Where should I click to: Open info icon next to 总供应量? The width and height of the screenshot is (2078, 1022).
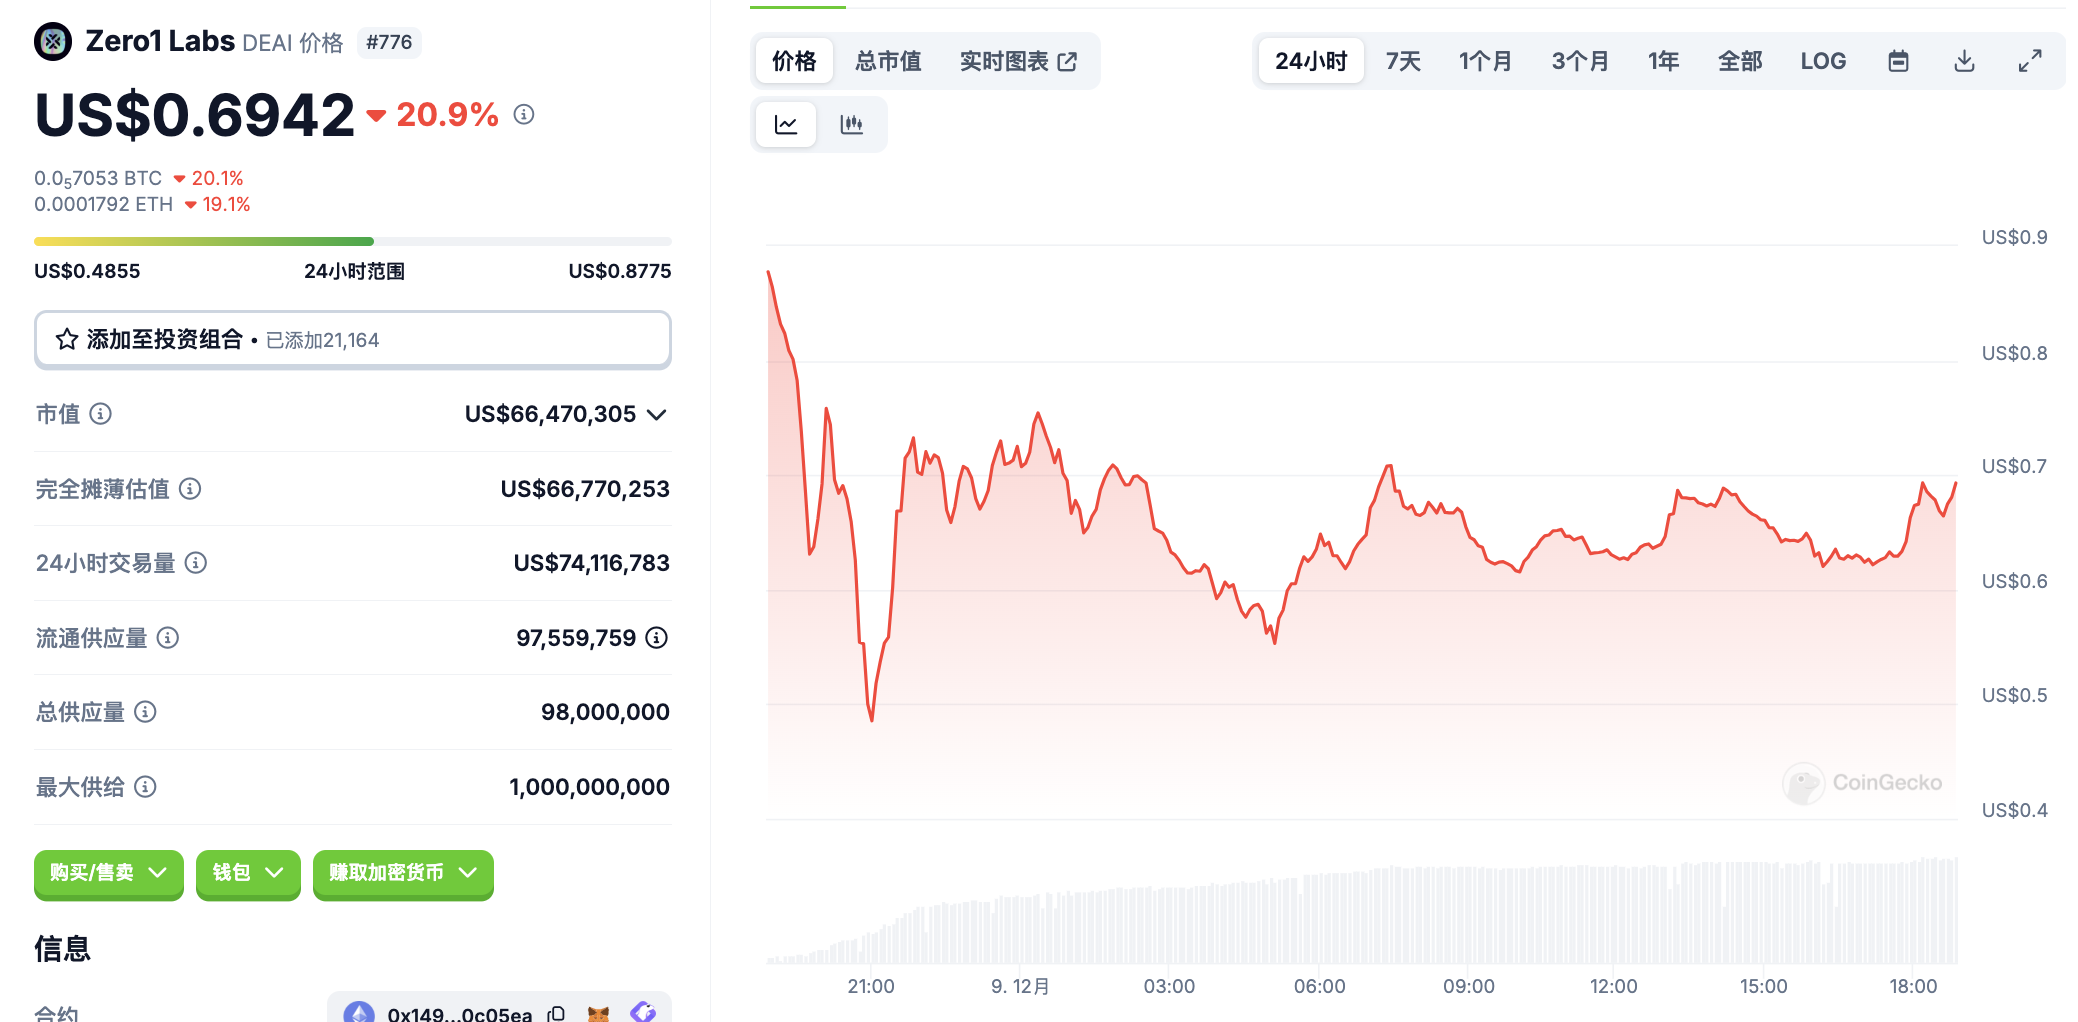(145, 712)
